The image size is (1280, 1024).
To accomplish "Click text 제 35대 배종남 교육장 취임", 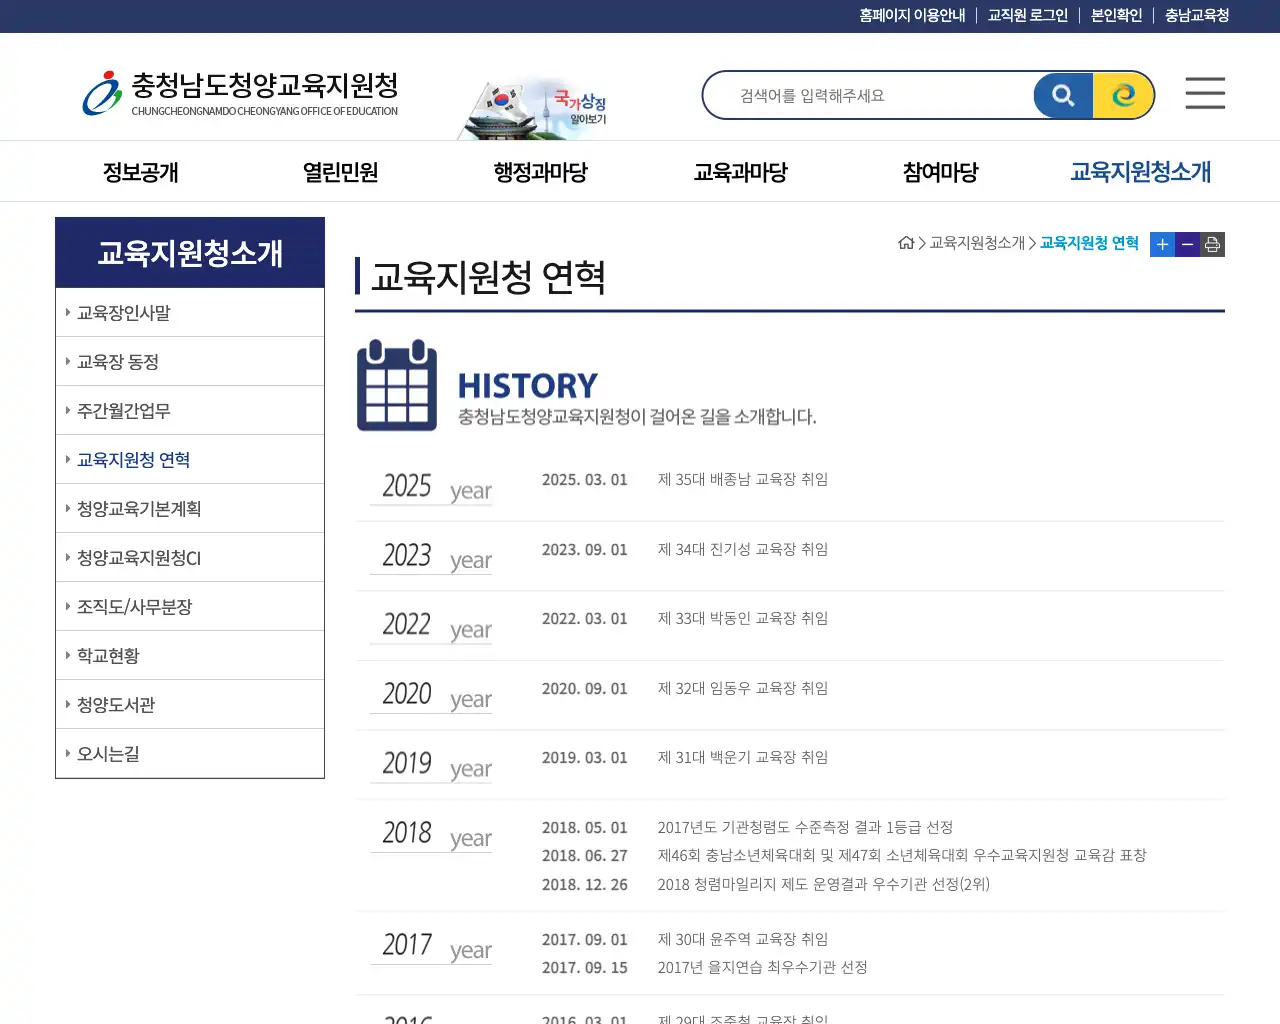I will 743,480.
